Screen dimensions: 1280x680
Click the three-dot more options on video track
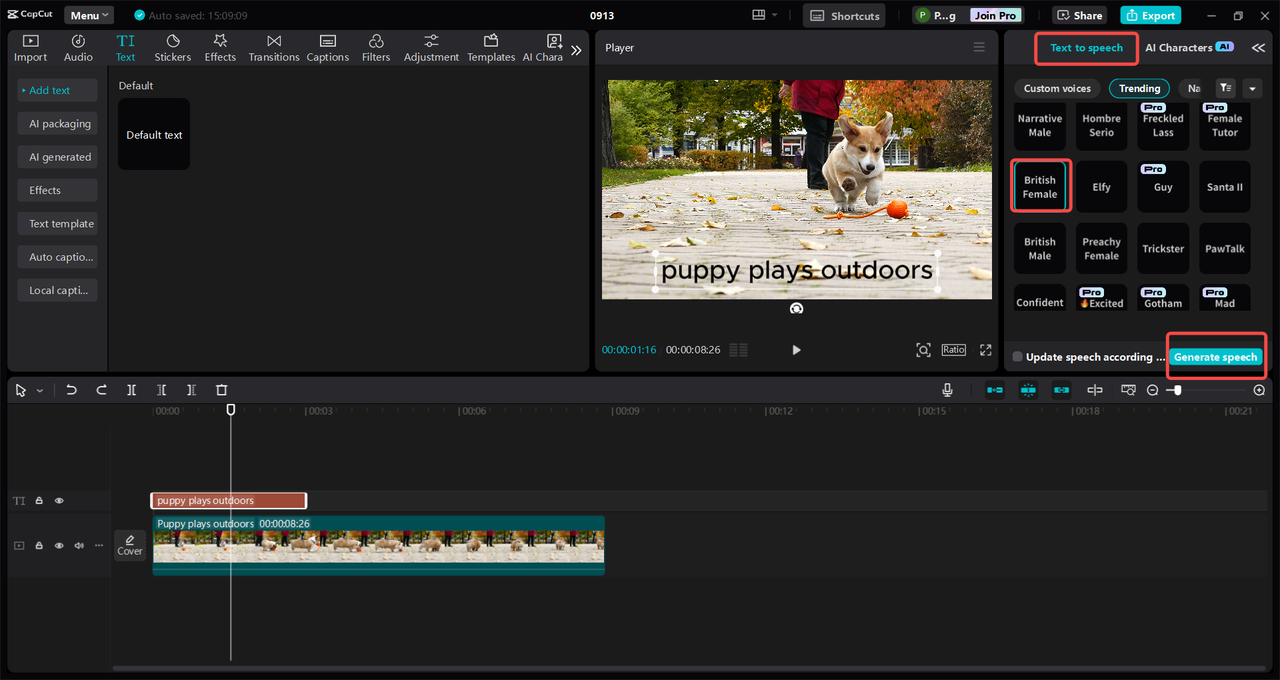(98, 545)
